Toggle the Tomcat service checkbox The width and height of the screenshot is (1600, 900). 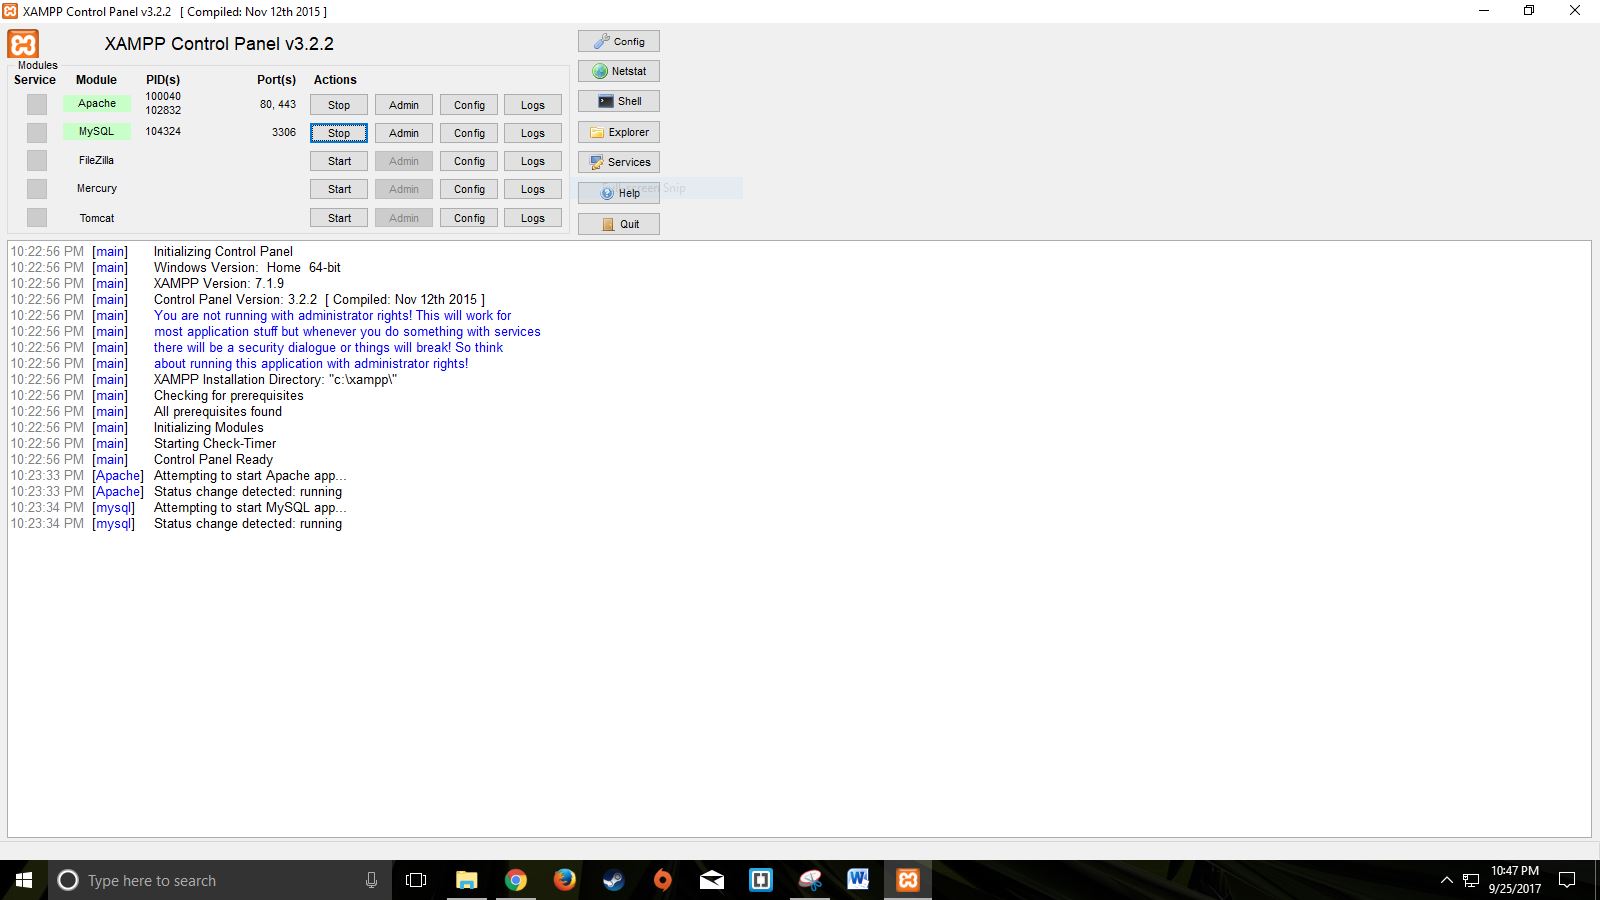pos(37,218)
